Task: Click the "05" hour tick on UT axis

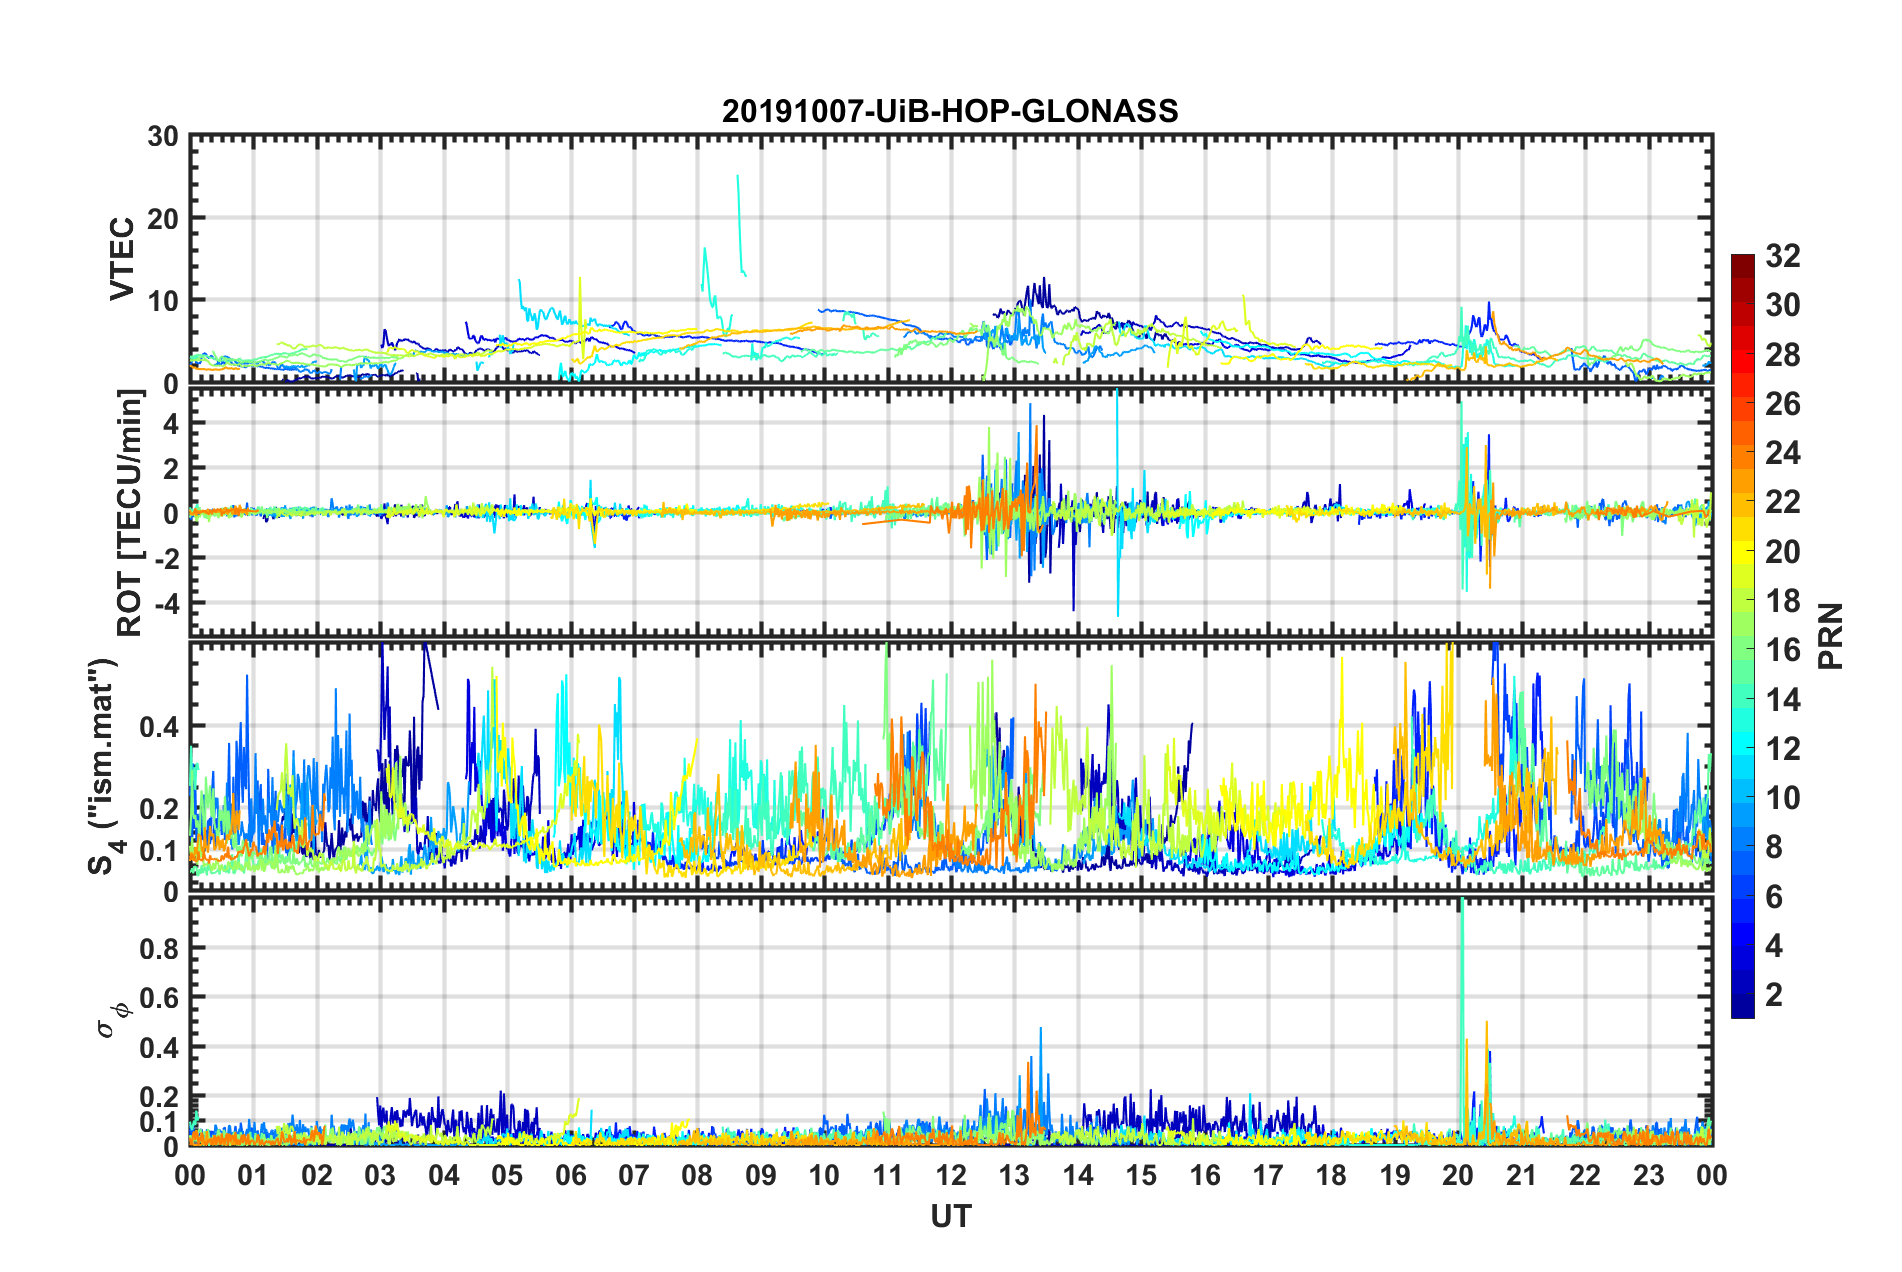Action: (x=507, y=1175)
